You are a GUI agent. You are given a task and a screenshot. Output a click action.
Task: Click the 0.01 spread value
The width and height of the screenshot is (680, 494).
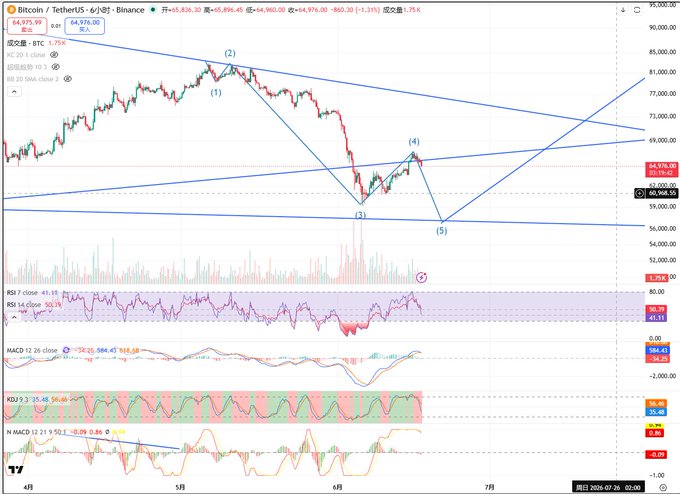pyautogui.click(x=56, y=26)
